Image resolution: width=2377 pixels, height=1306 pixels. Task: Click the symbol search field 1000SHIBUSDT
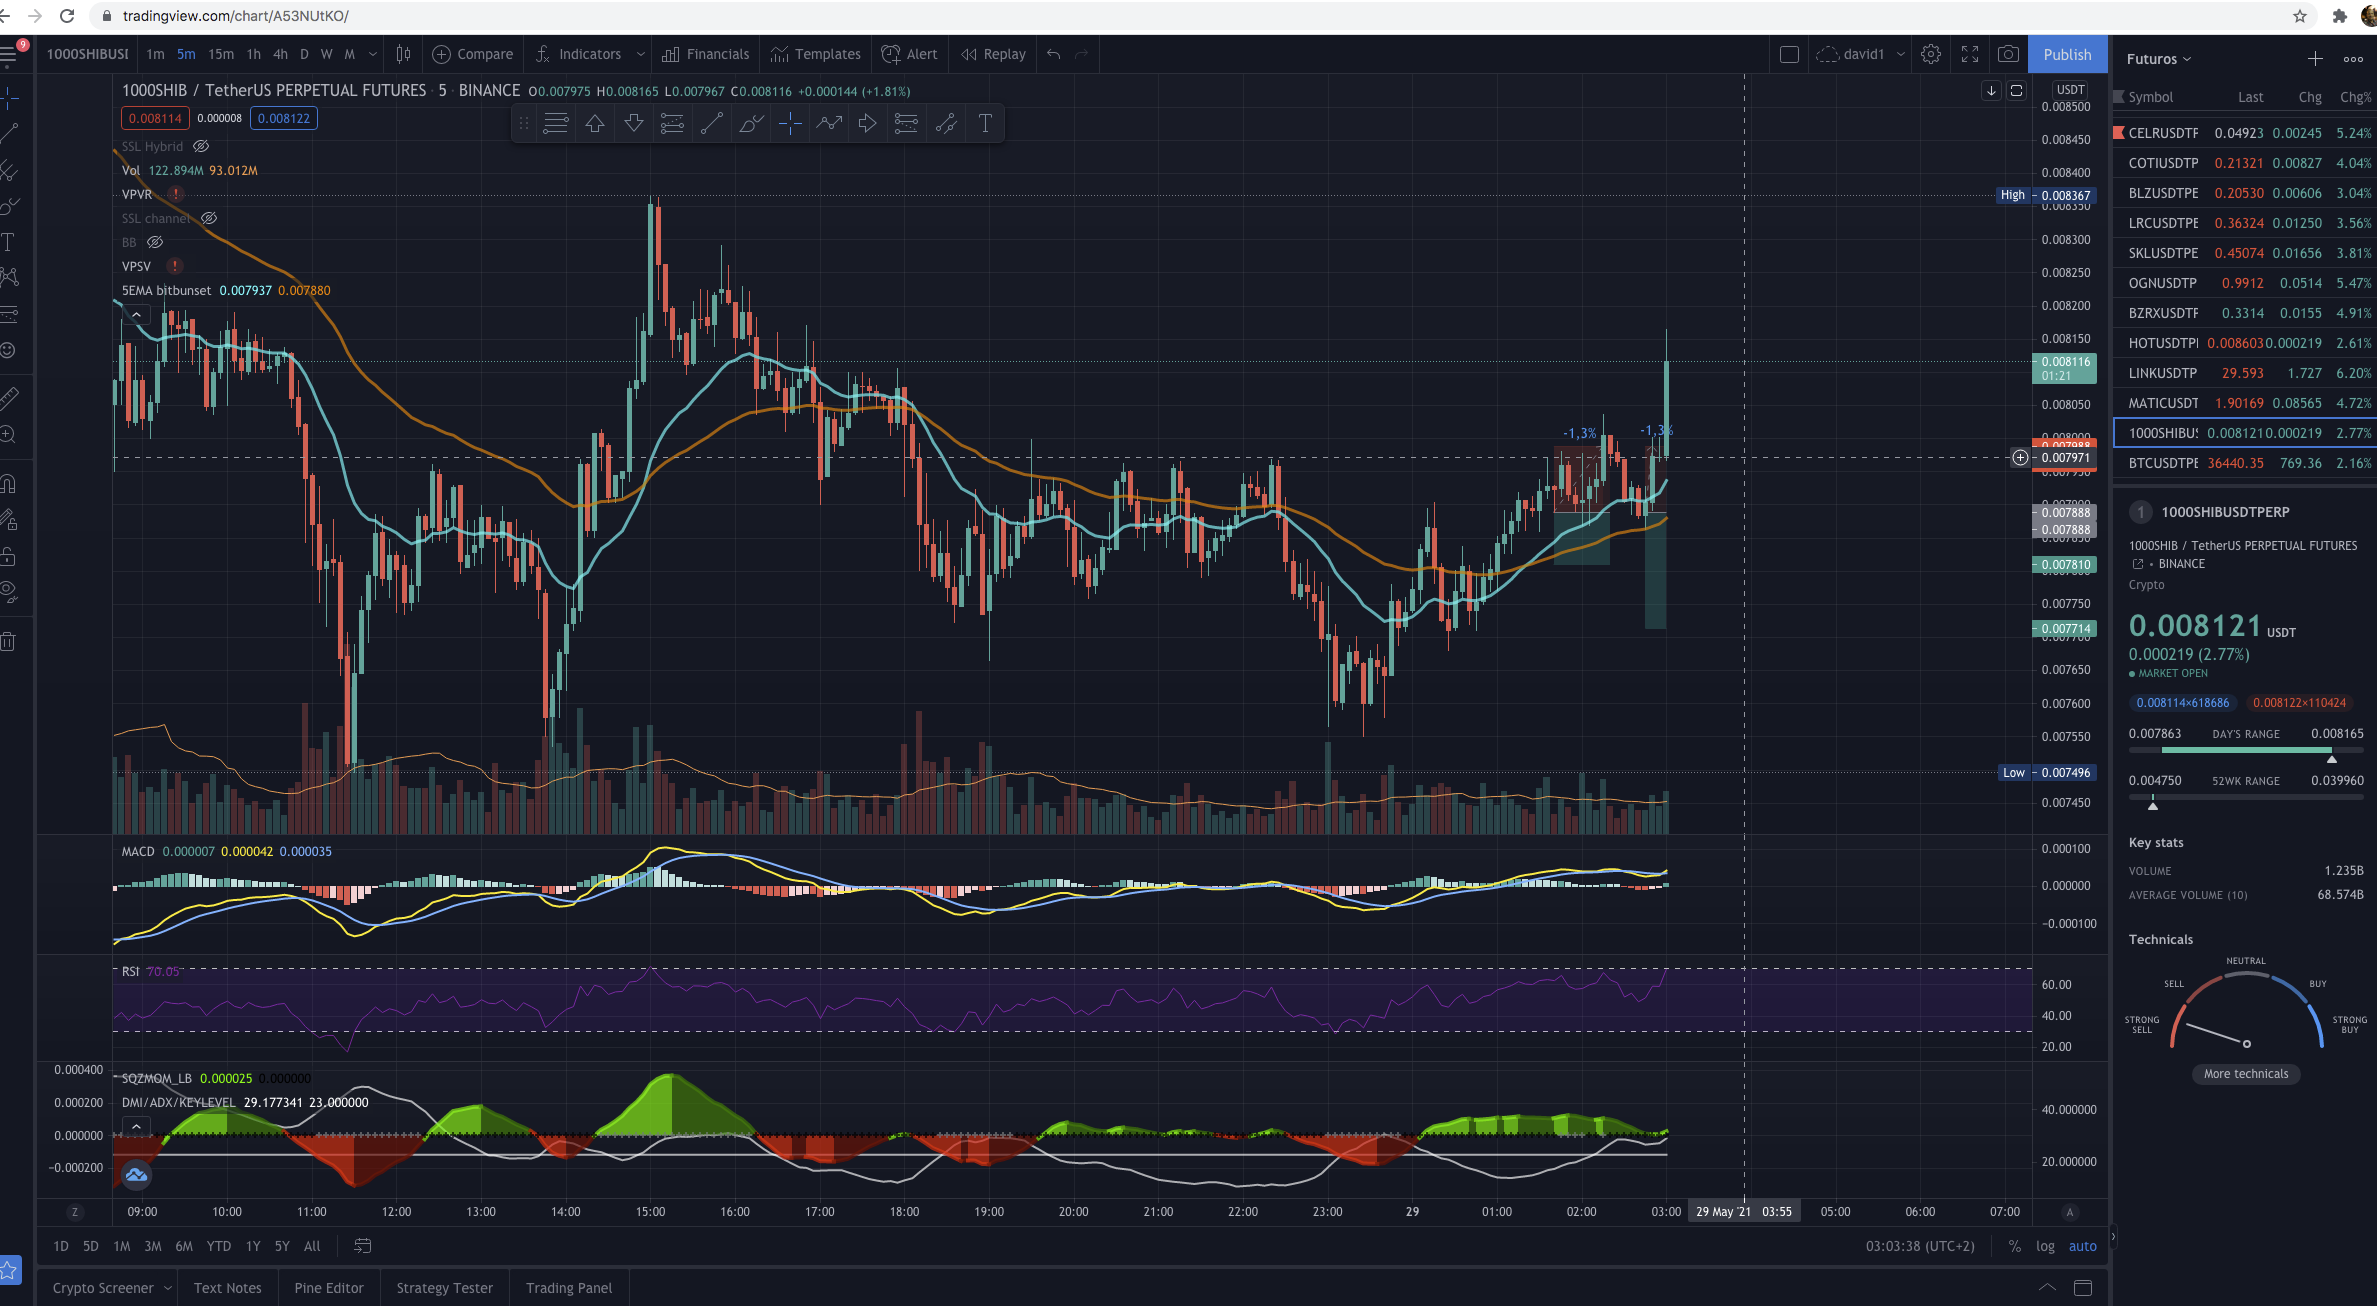click(87, 54)
